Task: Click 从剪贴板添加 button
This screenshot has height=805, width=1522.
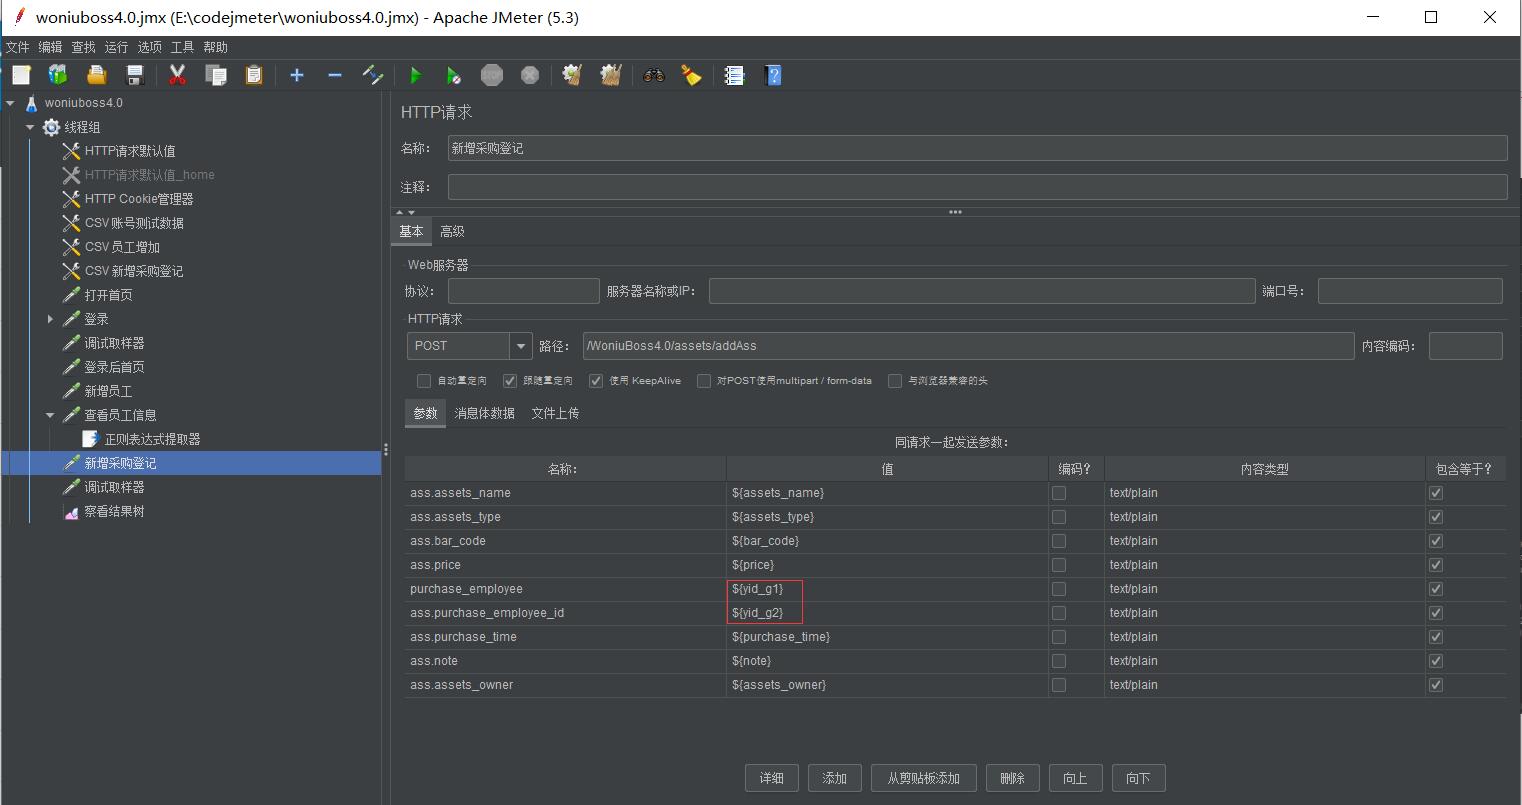Action: click(923, 778)
